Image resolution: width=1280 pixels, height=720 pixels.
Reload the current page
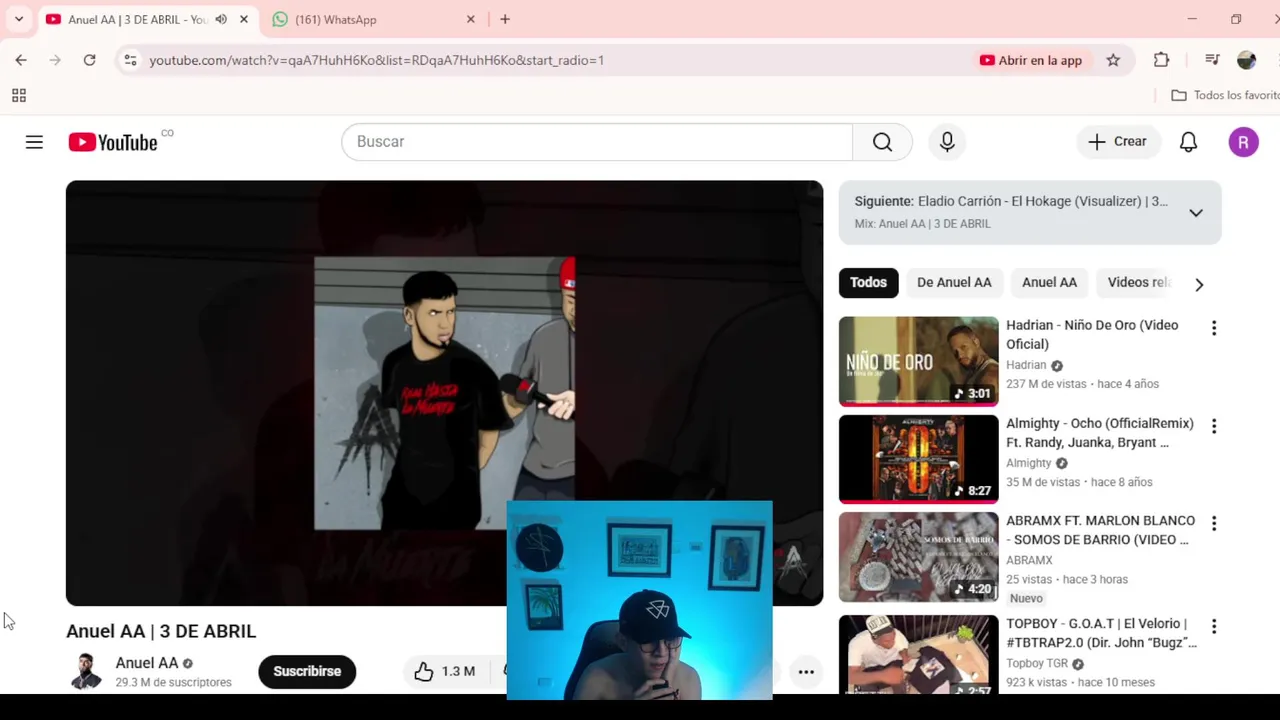[x=89, y=60]
